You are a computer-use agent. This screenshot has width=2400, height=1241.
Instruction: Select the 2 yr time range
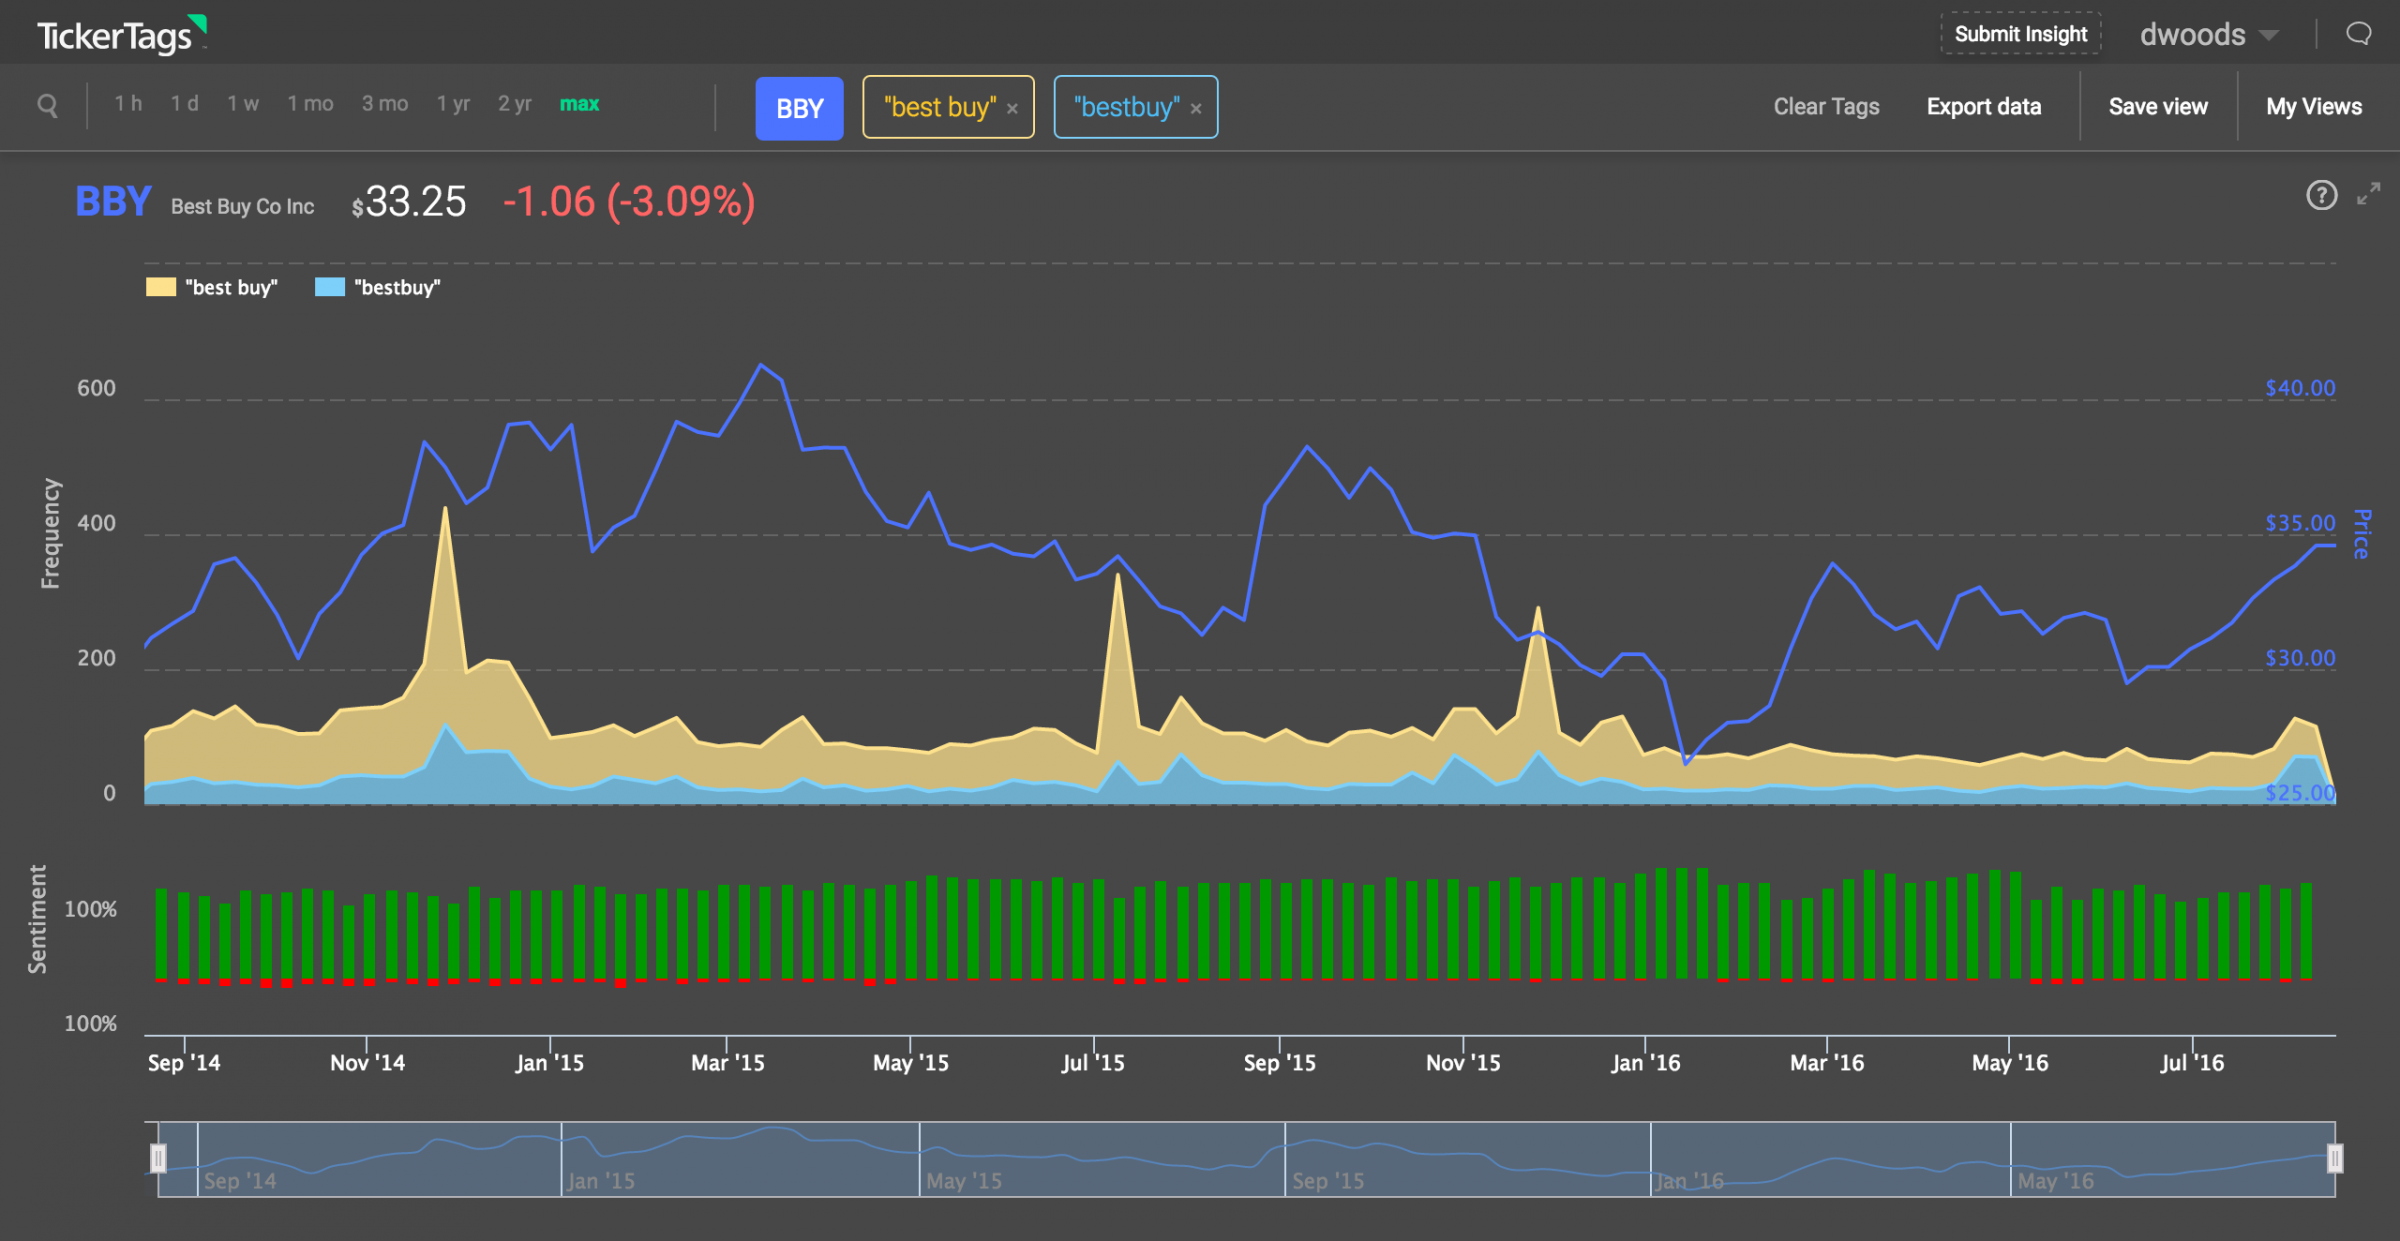[x=515, y=104]
